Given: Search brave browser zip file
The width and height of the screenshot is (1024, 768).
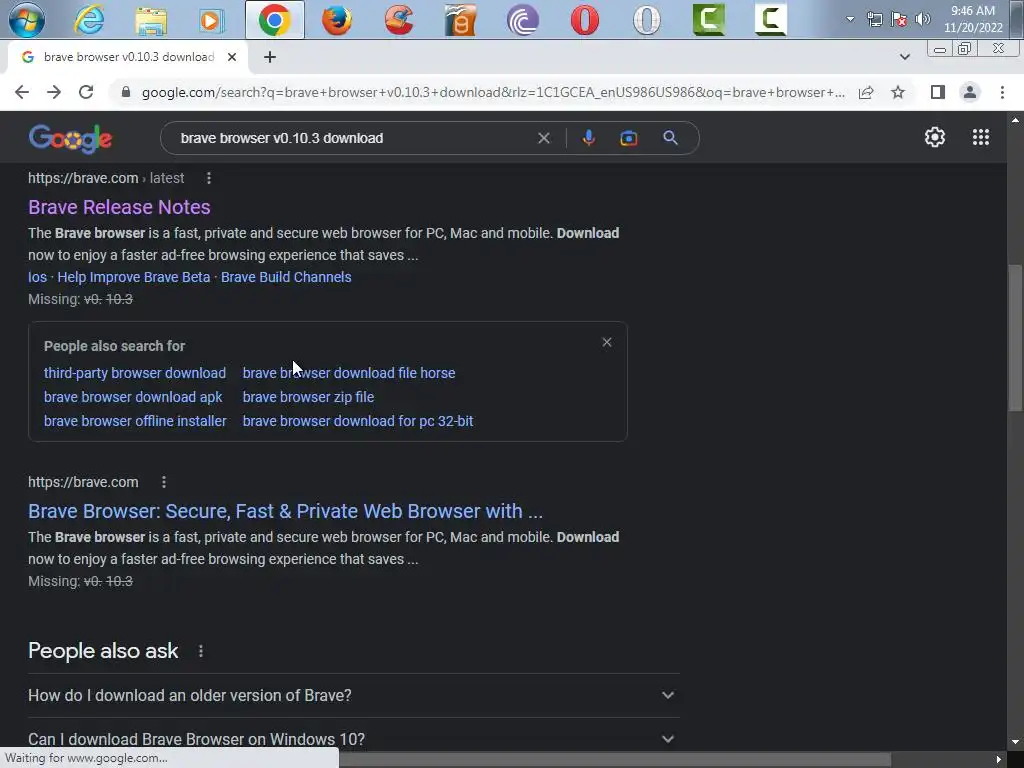Looking at the screenshot, I should (308, 397).
